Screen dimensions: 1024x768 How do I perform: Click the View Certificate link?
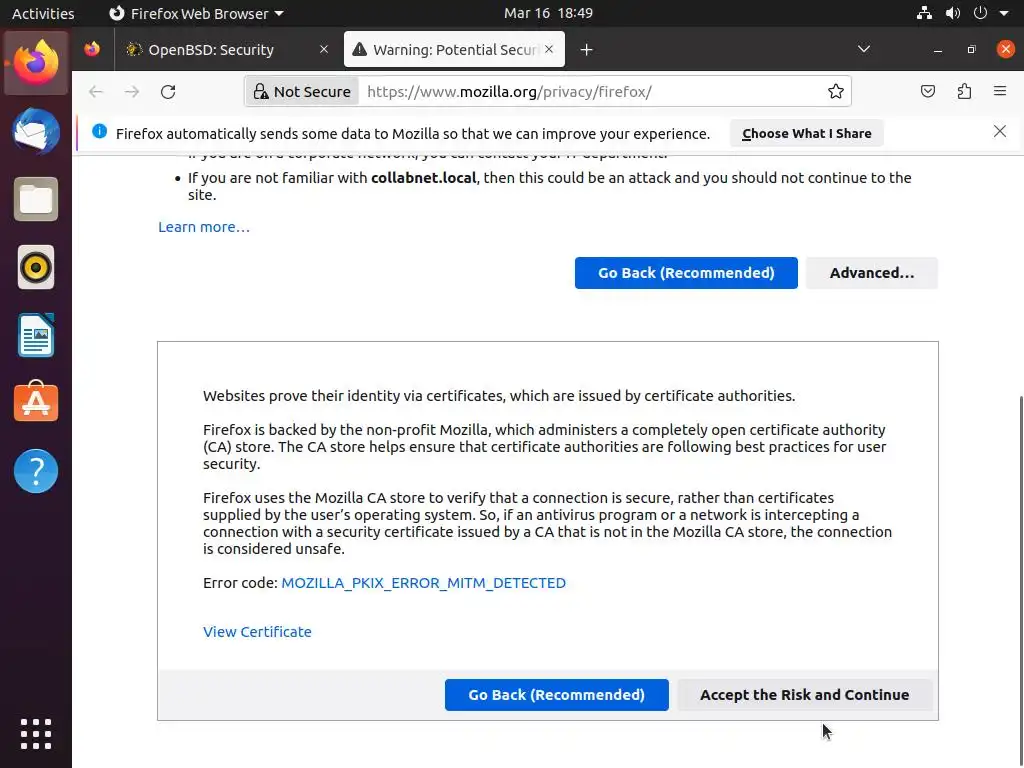257,632
